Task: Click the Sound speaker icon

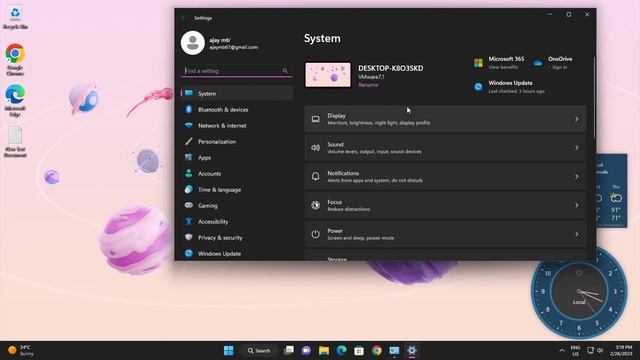Action: 316,148
